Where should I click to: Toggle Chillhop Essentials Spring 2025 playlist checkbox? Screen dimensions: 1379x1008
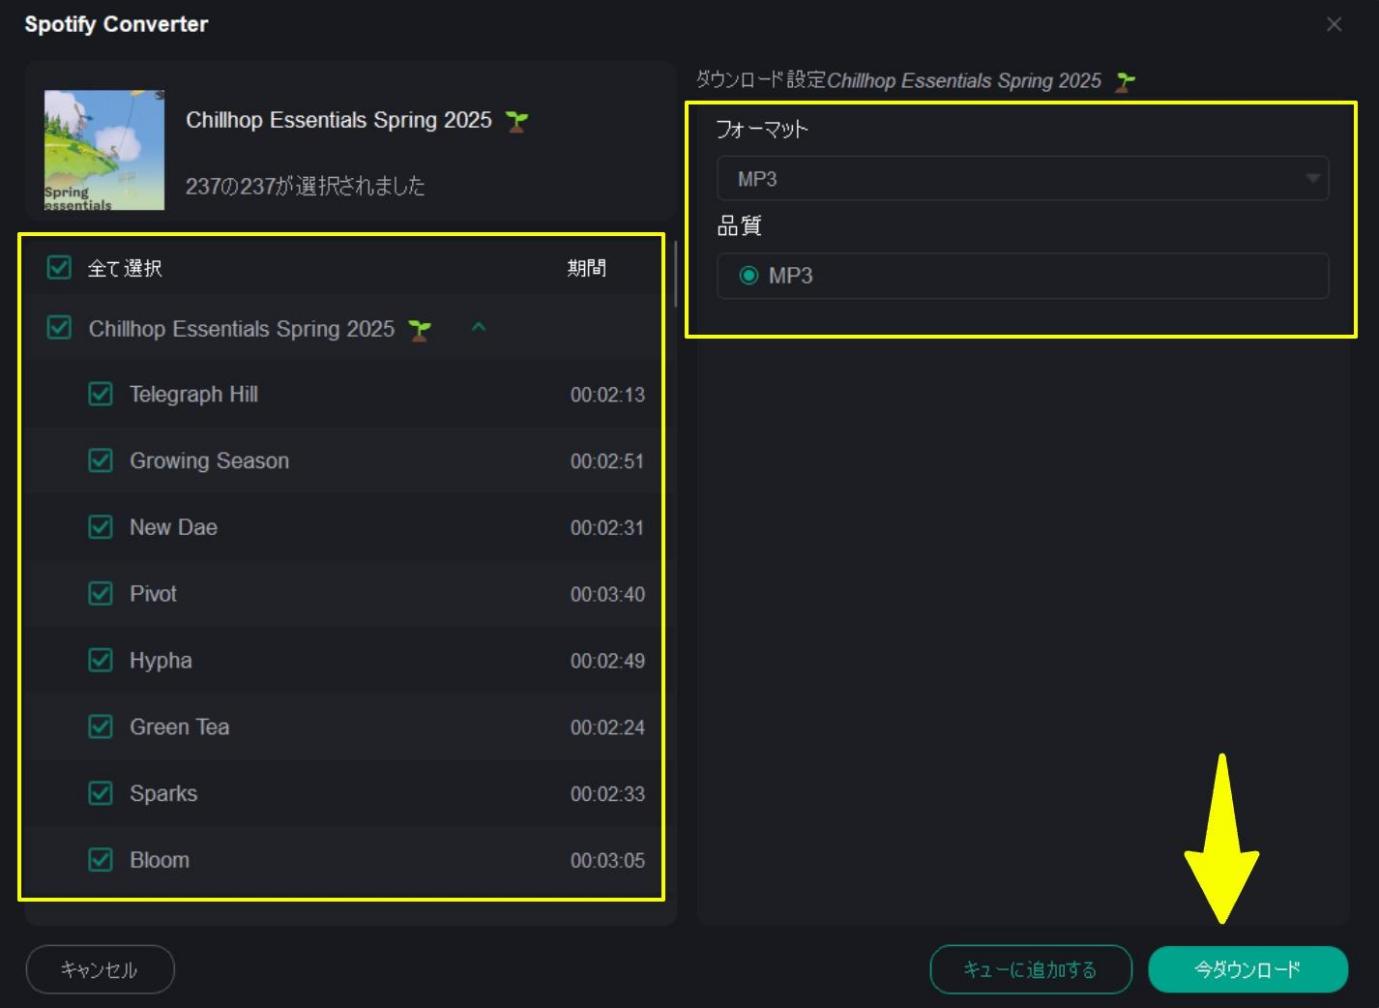coord(59,327)
